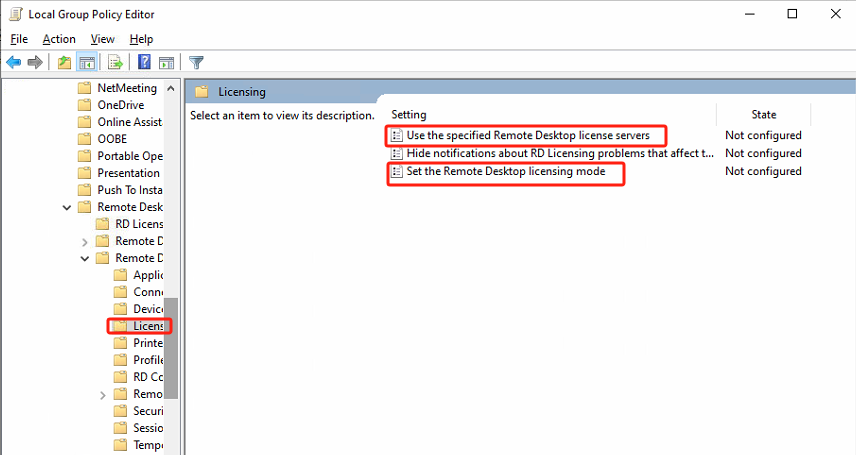Viewport: 856px width, 455px height.
Task: Click the tree pane vertical scrollbar thumb
Action: (171, 348)
